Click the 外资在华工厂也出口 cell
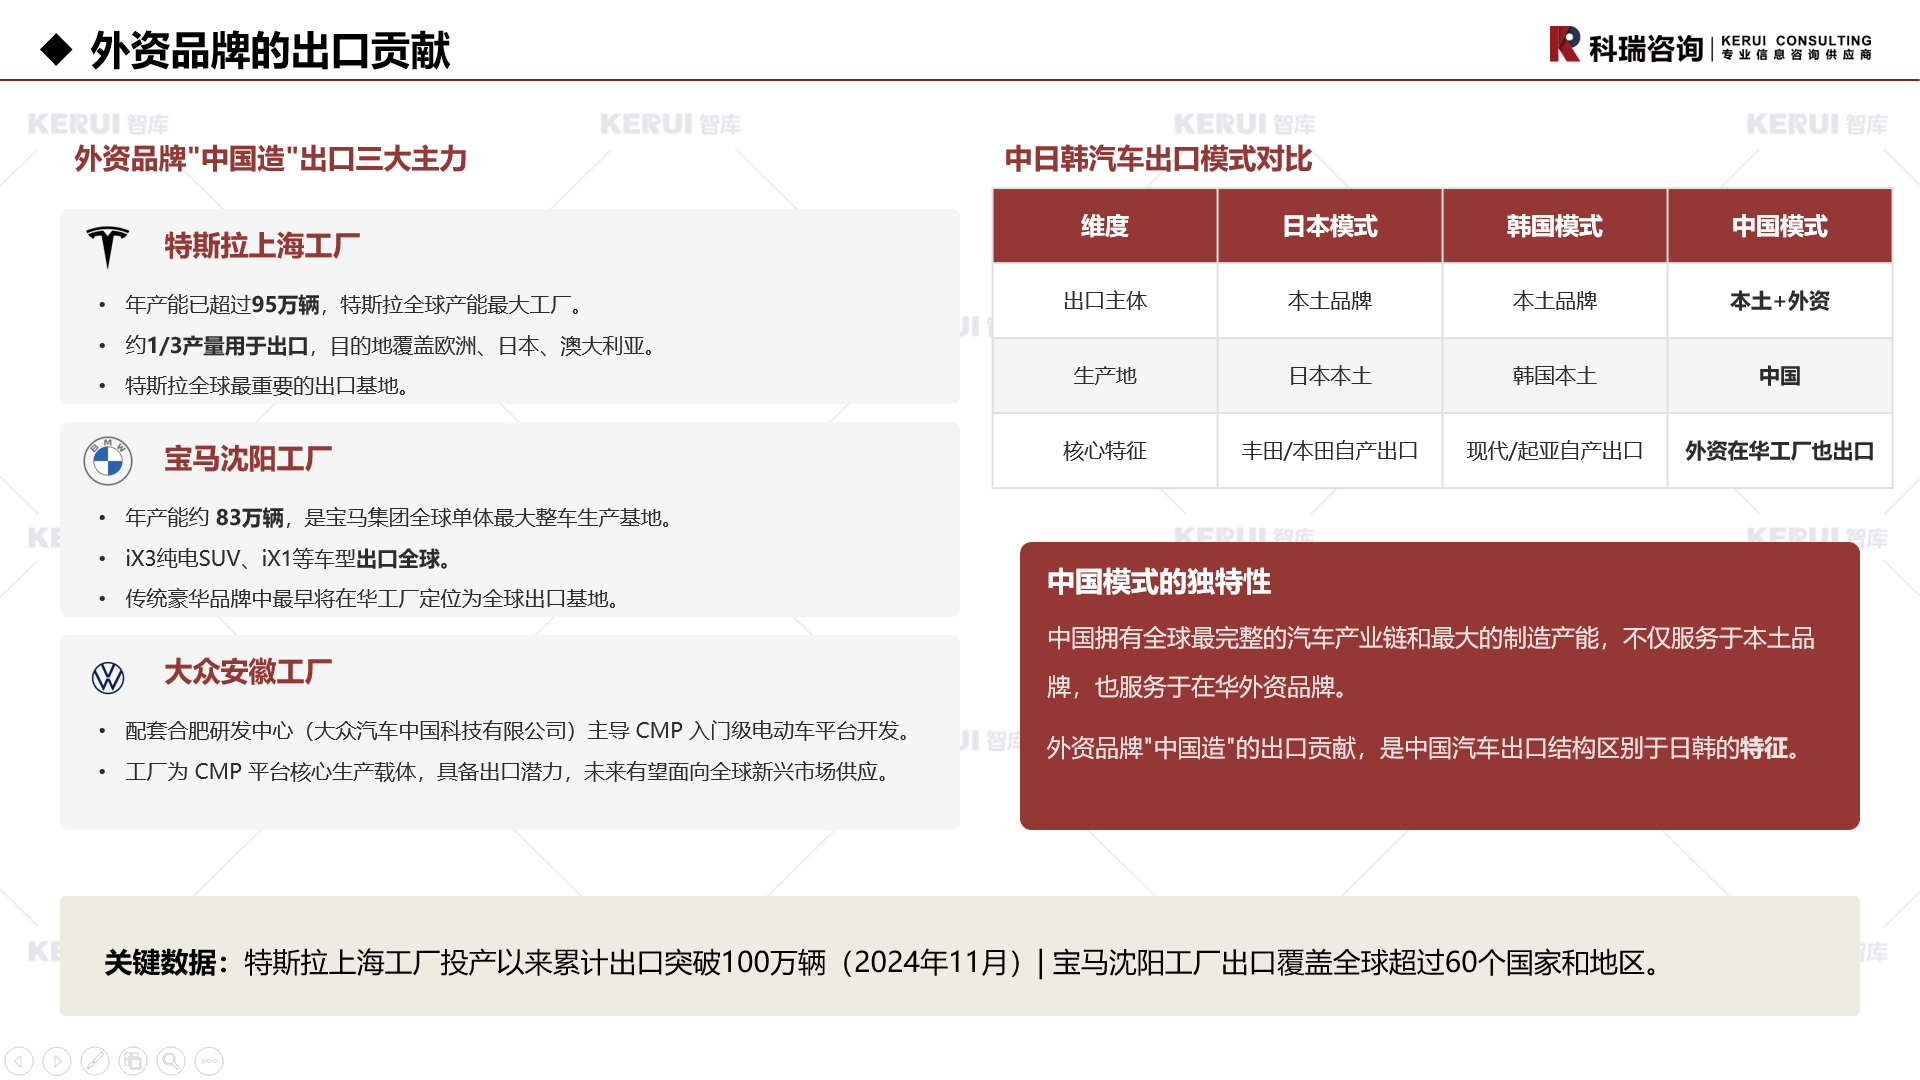1920x1080 pixels. pyautogui.click(x=1780, y=451)
